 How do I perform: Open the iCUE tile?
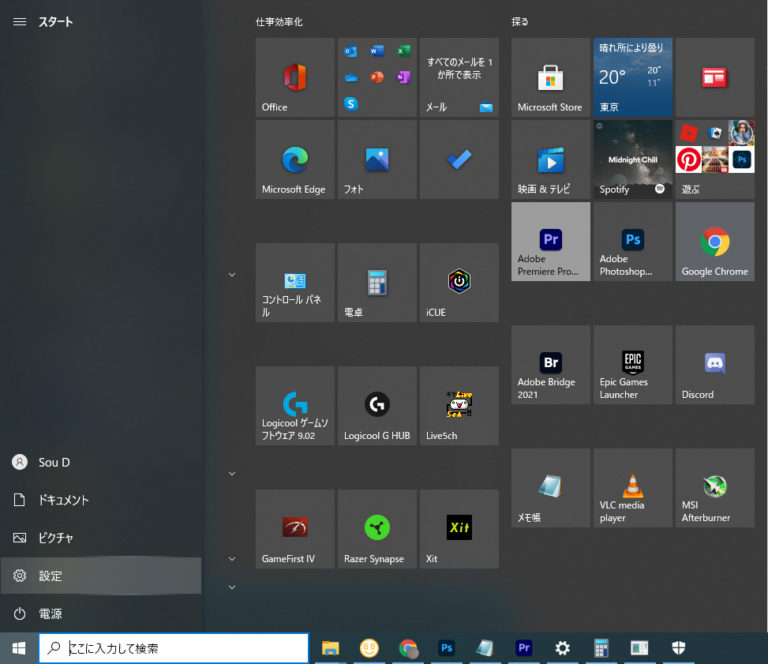[459, 282]
